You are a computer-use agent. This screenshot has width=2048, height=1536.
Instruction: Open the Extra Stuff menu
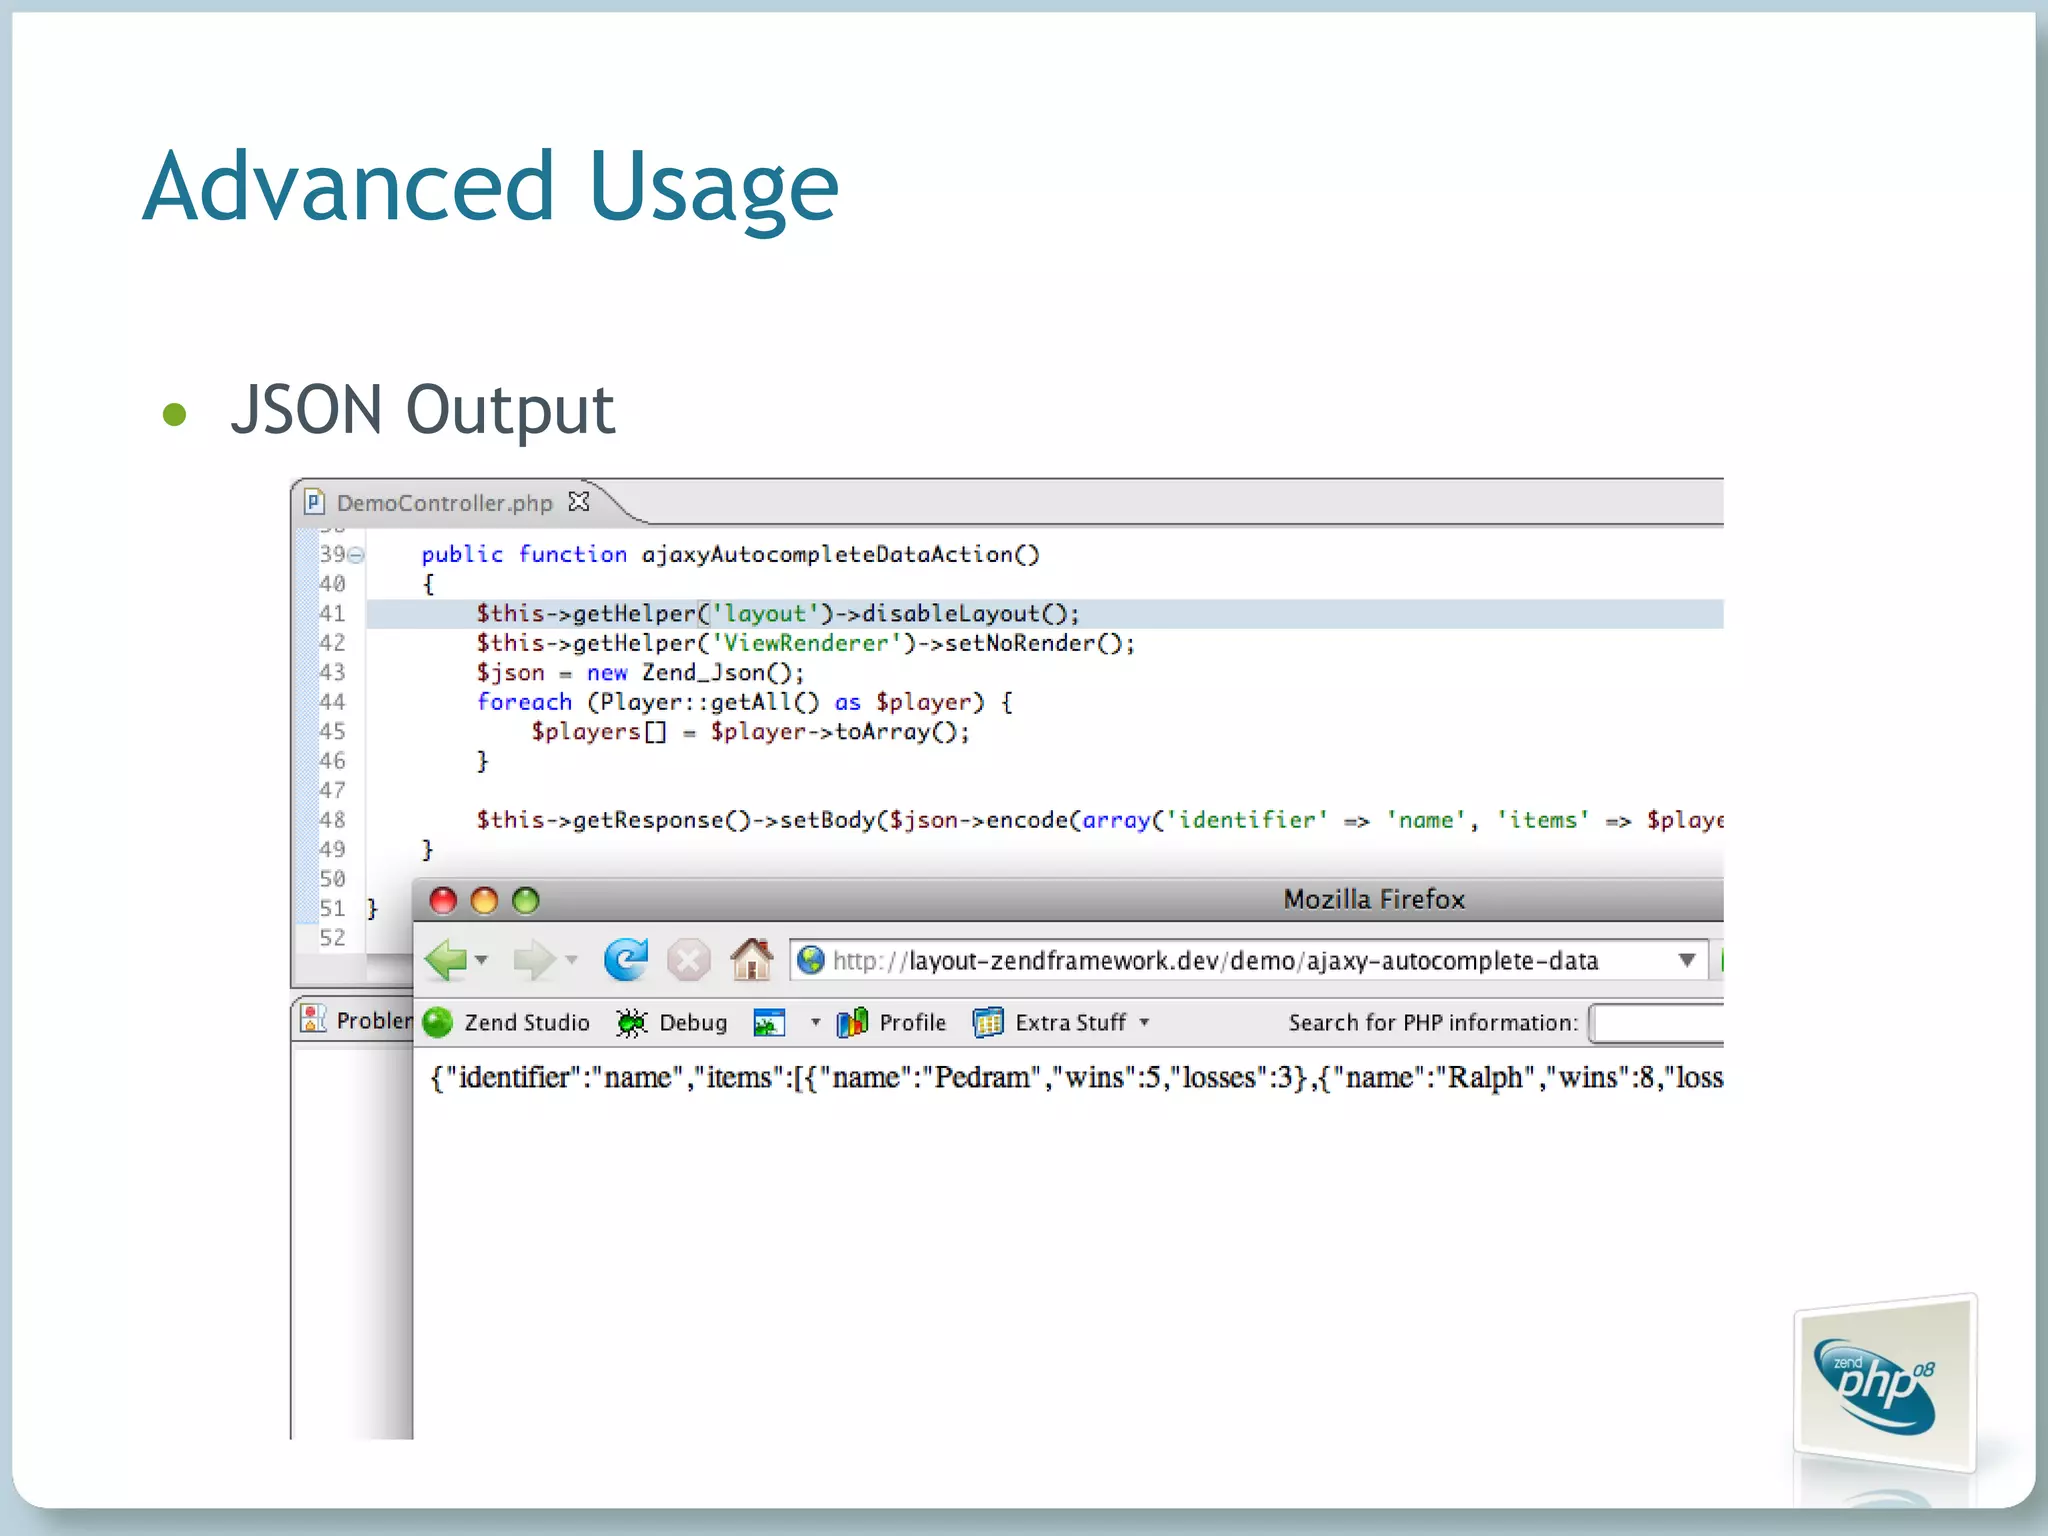coord(1062,1022)
